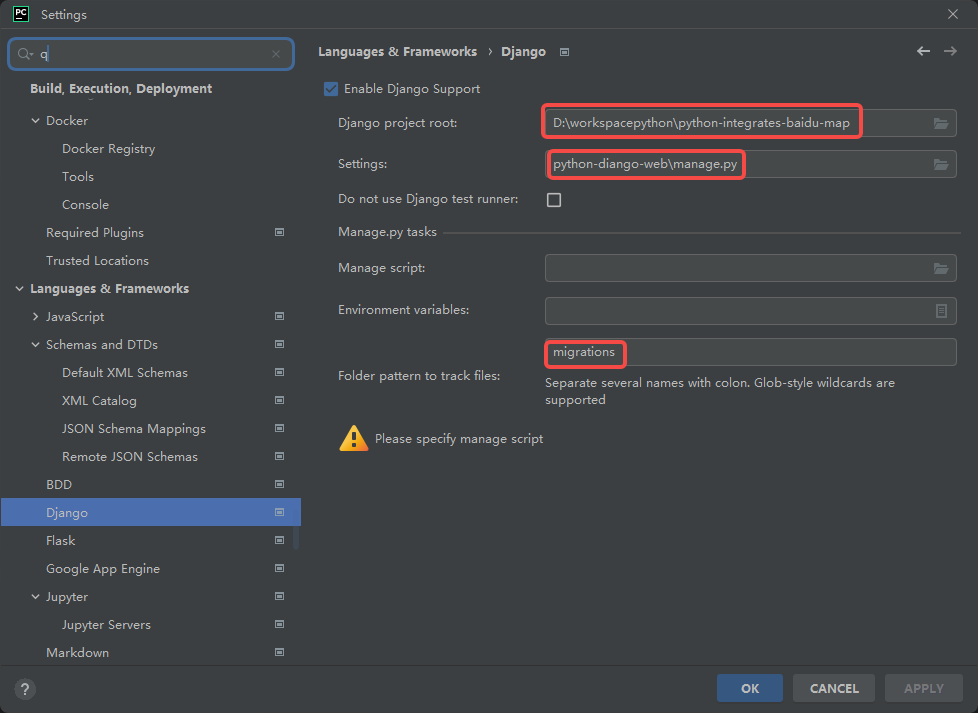The image size is (980, 715).
Task: Disable the Enable Django Support checkbox
Action: click(x=331, y=89)
